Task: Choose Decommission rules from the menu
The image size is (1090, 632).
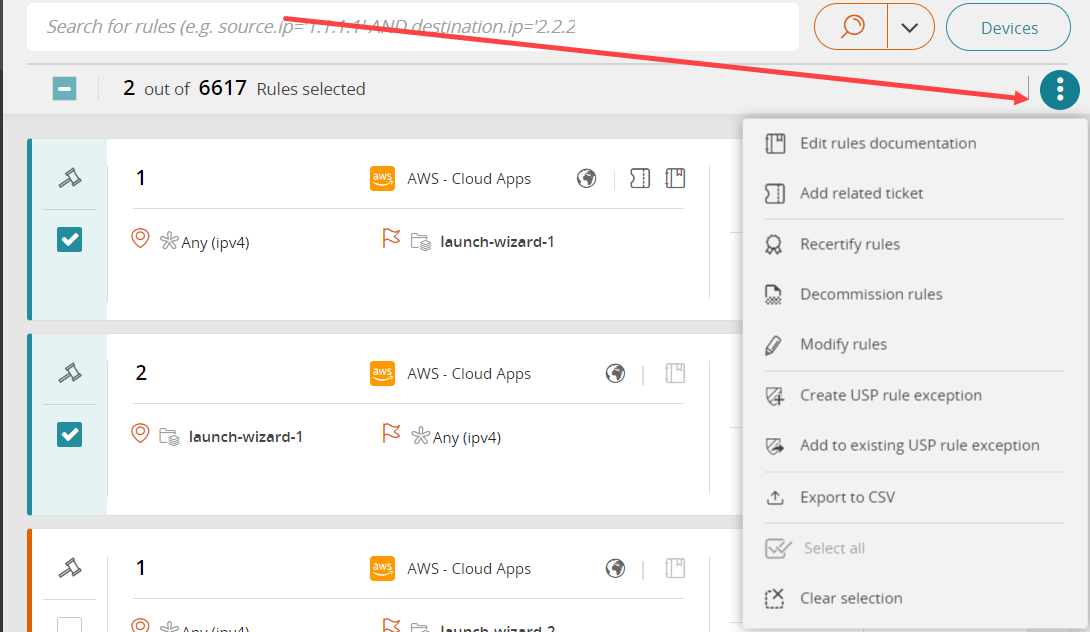Action: click(x=870, y=294)
